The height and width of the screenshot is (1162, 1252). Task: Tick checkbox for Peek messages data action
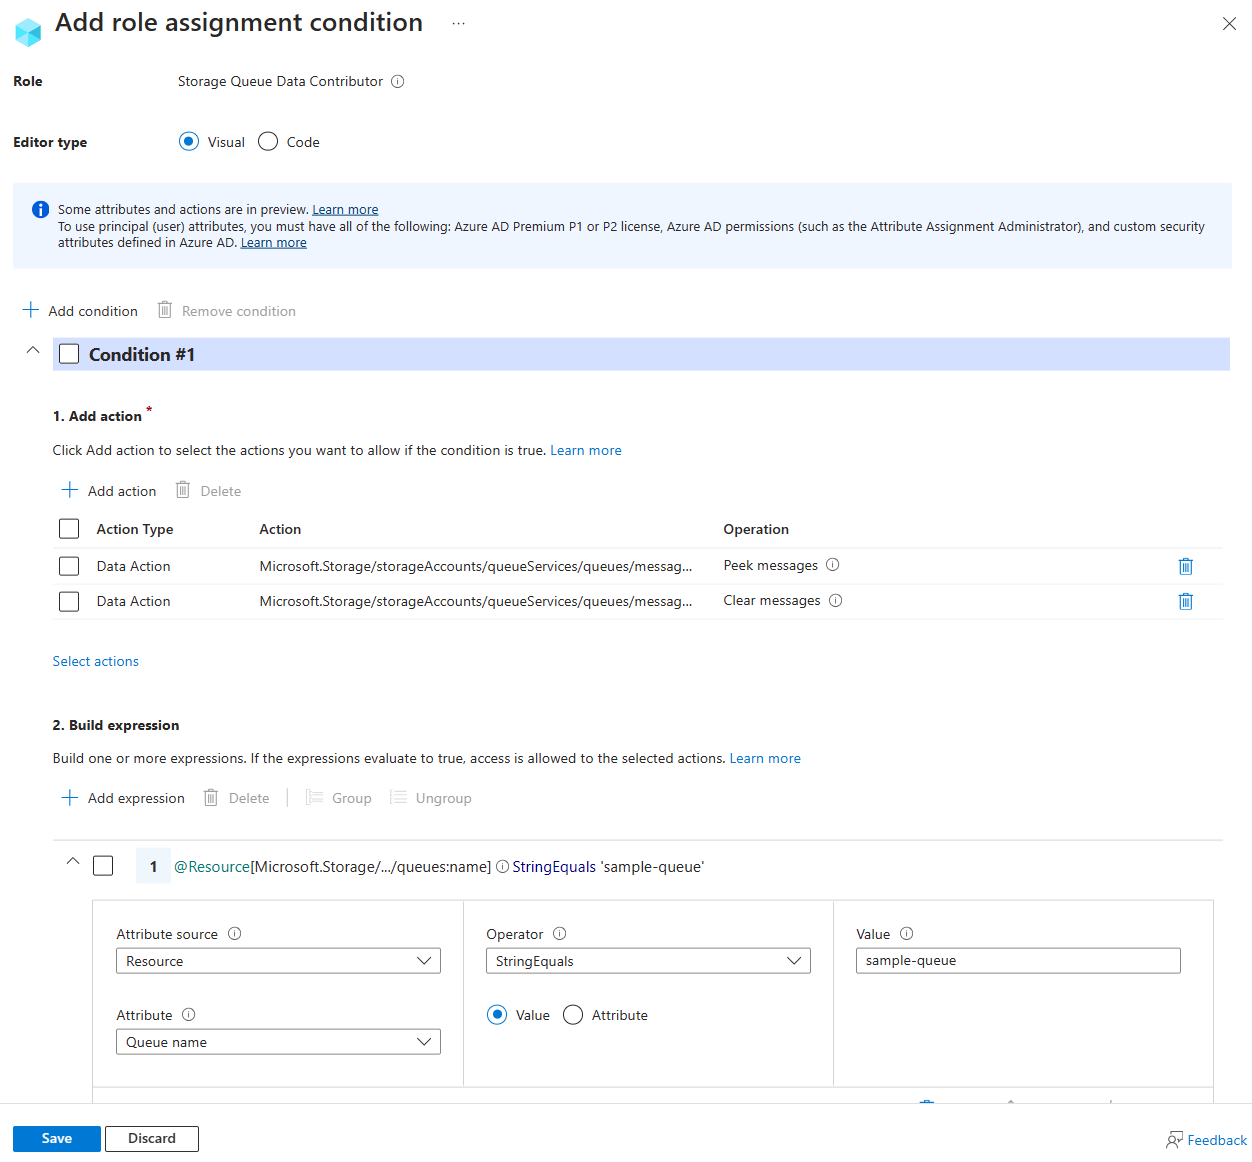click(69, 567)
